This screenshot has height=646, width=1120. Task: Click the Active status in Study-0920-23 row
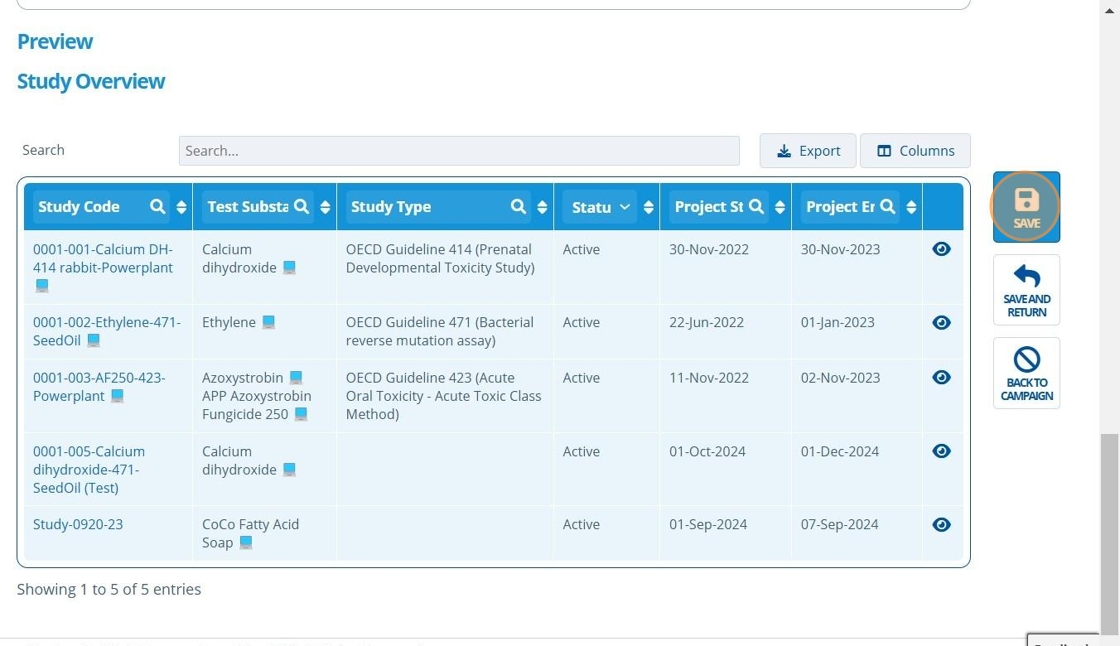(x=581, y=525)
